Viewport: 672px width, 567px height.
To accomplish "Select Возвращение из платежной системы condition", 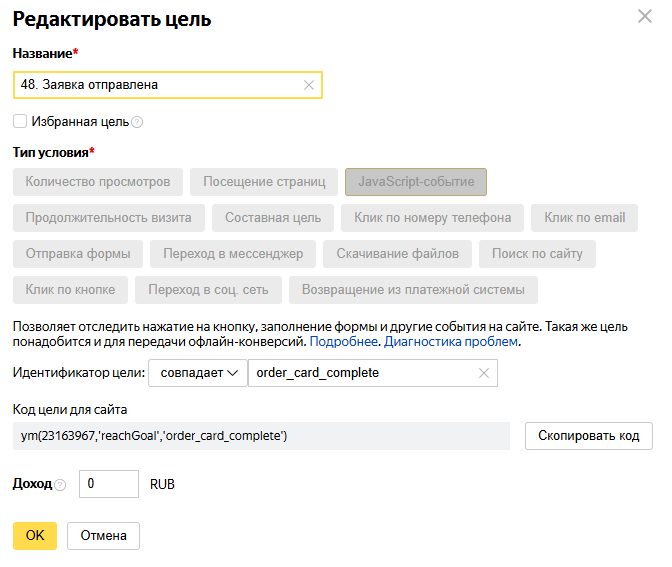I will pyautogui.click(x=413, y=290).
